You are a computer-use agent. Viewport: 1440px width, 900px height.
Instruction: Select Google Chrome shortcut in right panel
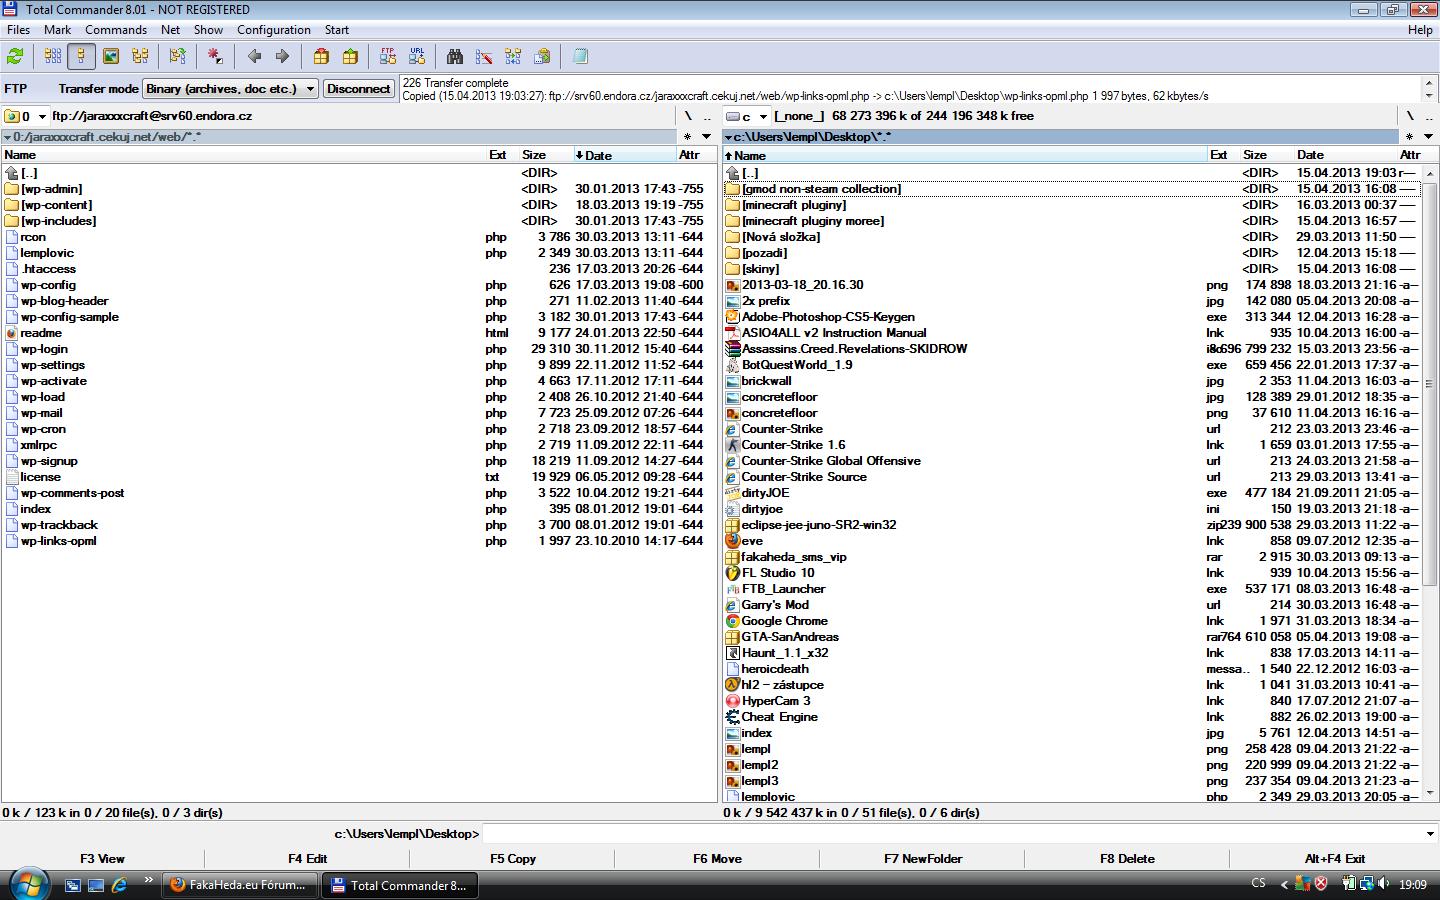pyautogui.click(x=1071, y=621)
